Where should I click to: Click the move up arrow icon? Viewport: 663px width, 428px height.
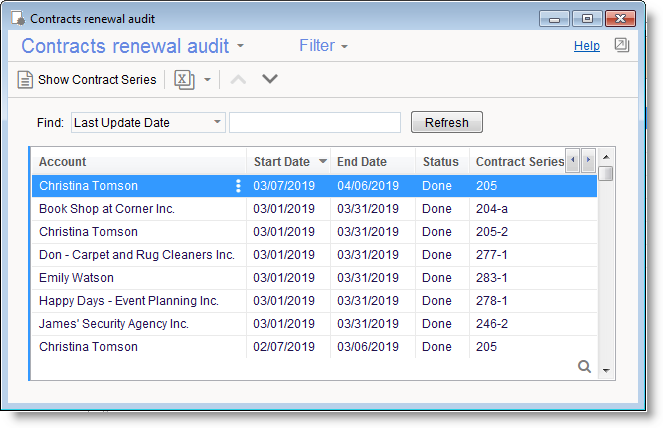pyautogui.click(x=238, y=80)
